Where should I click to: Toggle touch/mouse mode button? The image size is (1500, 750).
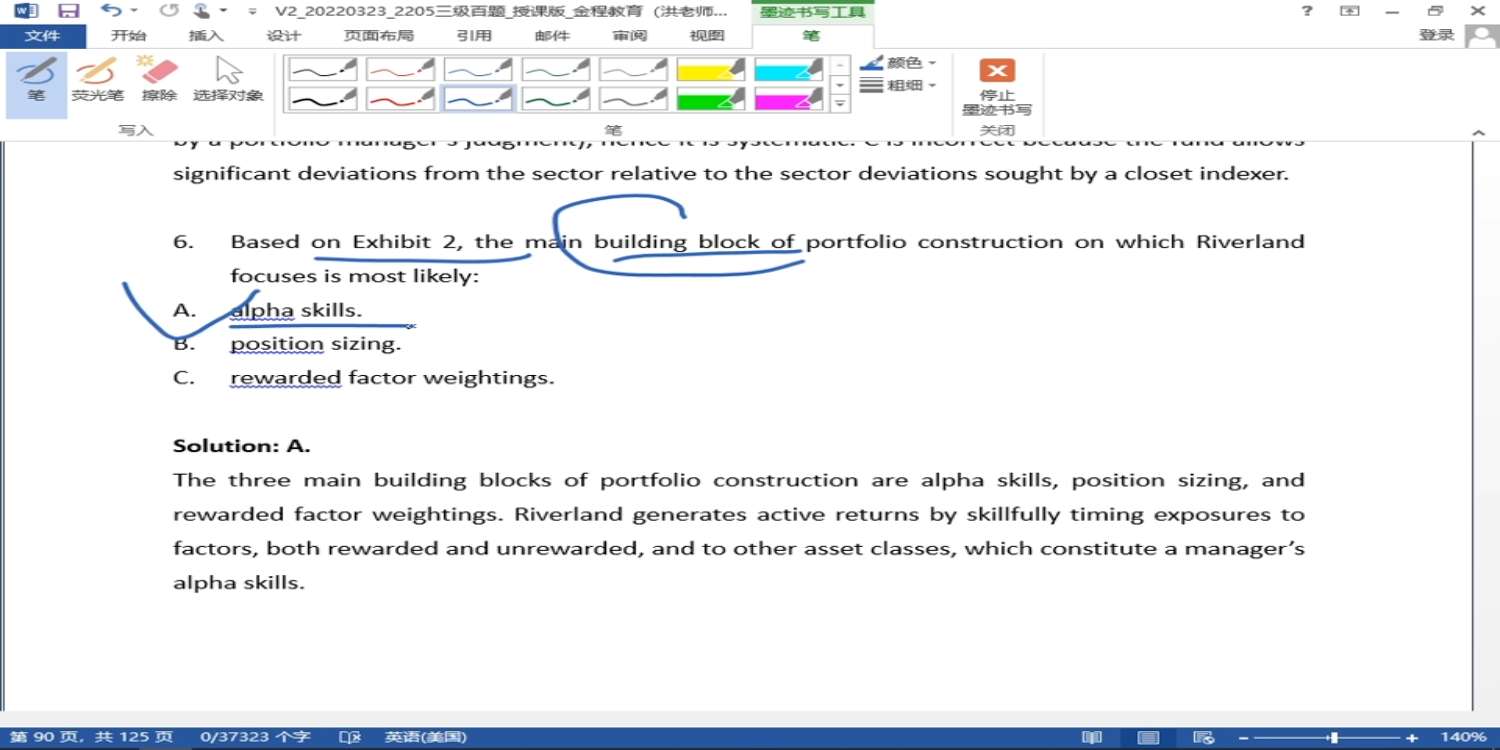[x=203, y=11]
